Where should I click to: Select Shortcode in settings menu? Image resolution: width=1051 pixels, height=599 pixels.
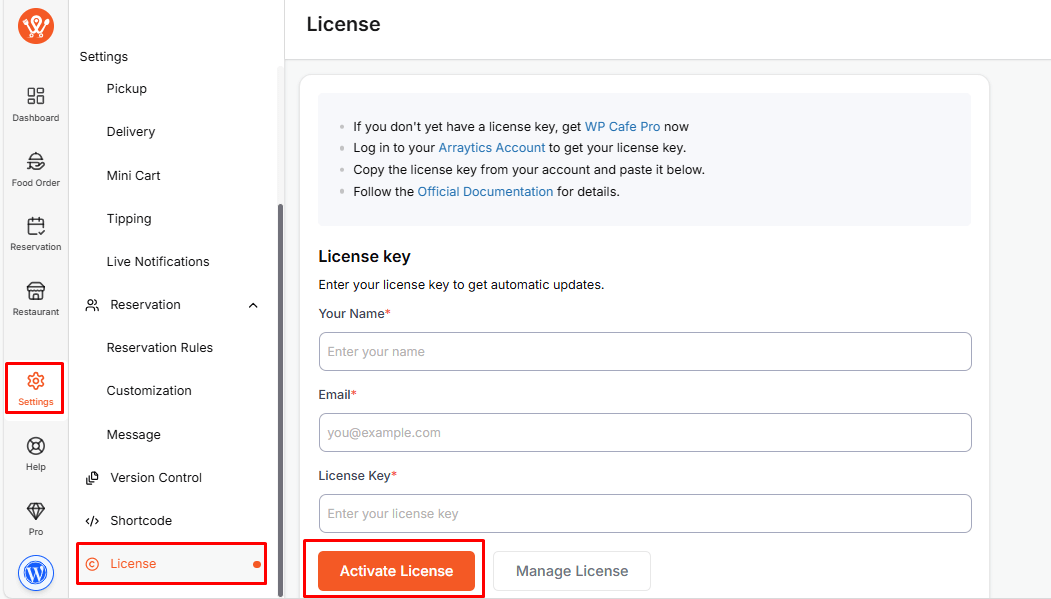(x=140, y=521)
